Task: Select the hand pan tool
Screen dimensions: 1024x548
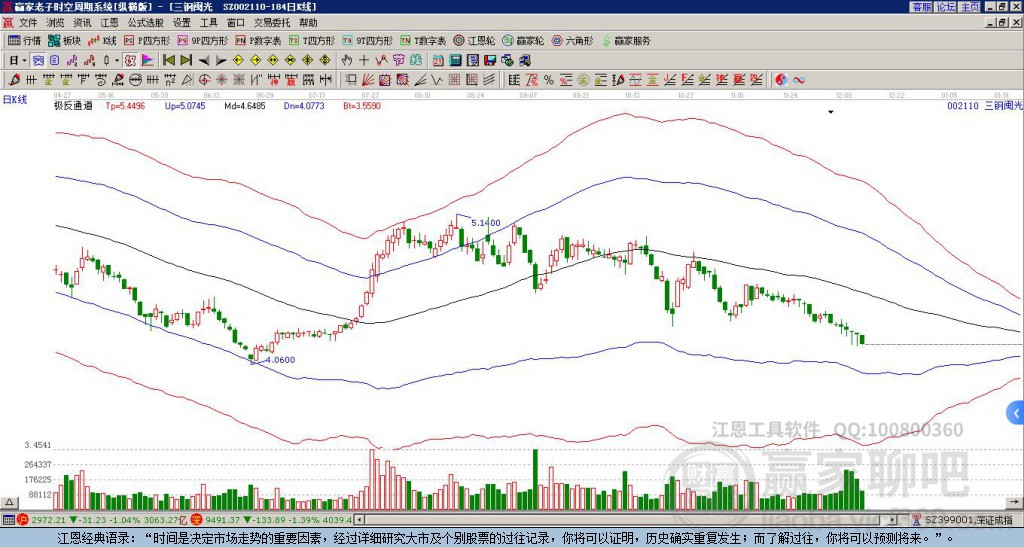Action: (347, 61)
